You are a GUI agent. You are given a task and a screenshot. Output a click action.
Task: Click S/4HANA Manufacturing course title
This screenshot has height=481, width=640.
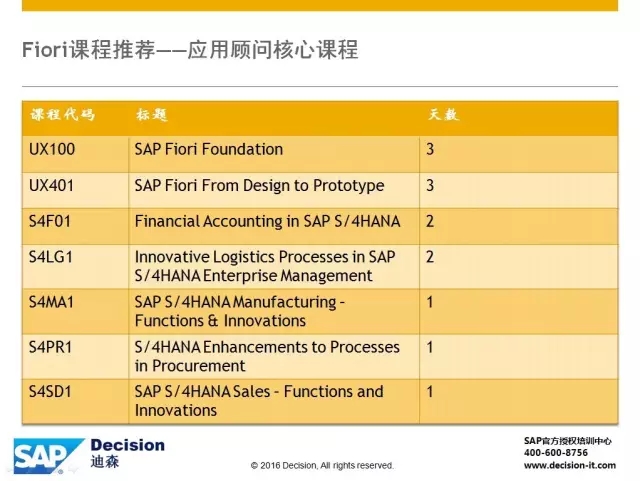[x=240, y=312]
